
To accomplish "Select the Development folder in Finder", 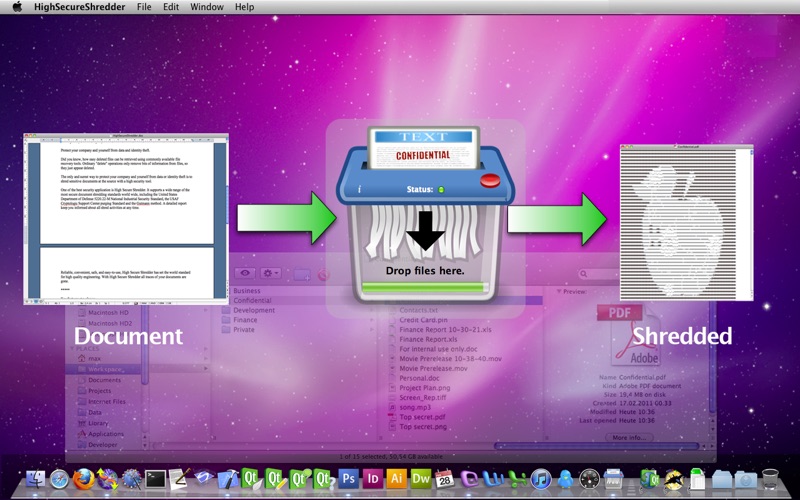I will click(x=254, y=310).
